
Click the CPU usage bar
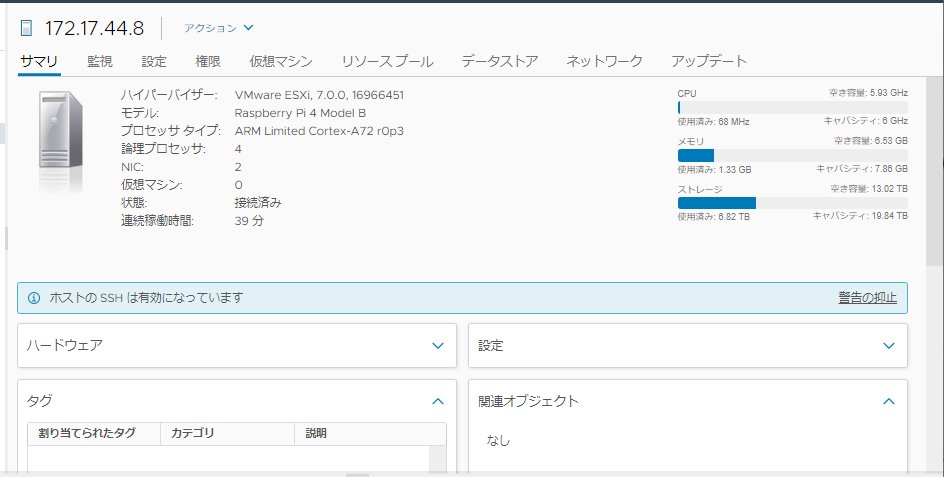coord(792,108)
